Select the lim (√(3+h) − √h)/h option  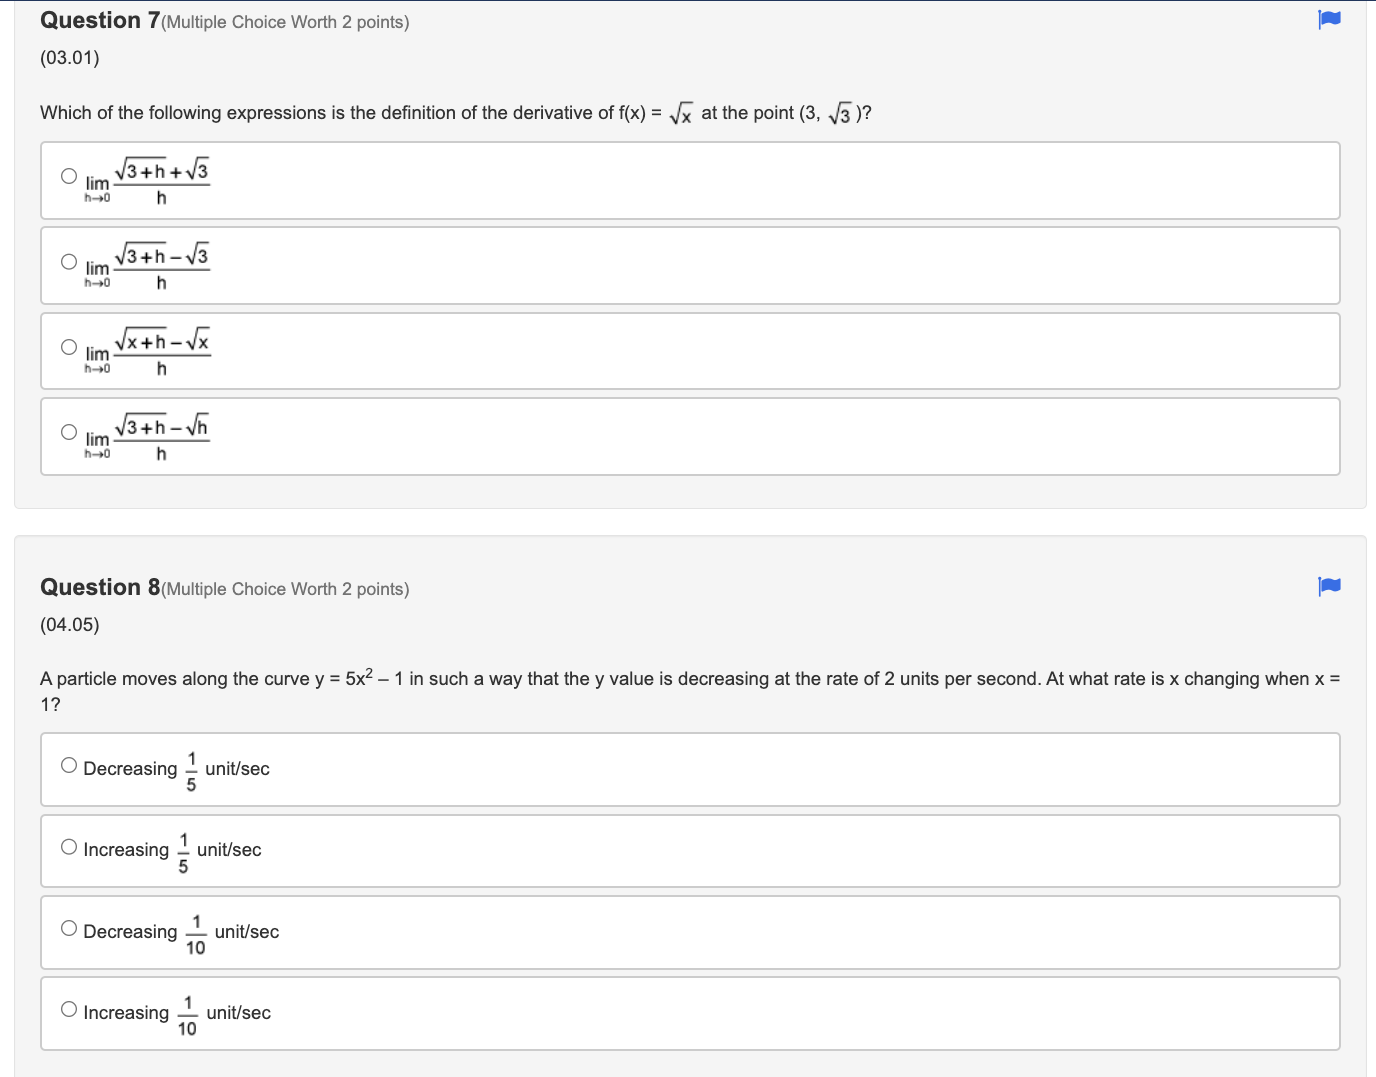point(68,431)
